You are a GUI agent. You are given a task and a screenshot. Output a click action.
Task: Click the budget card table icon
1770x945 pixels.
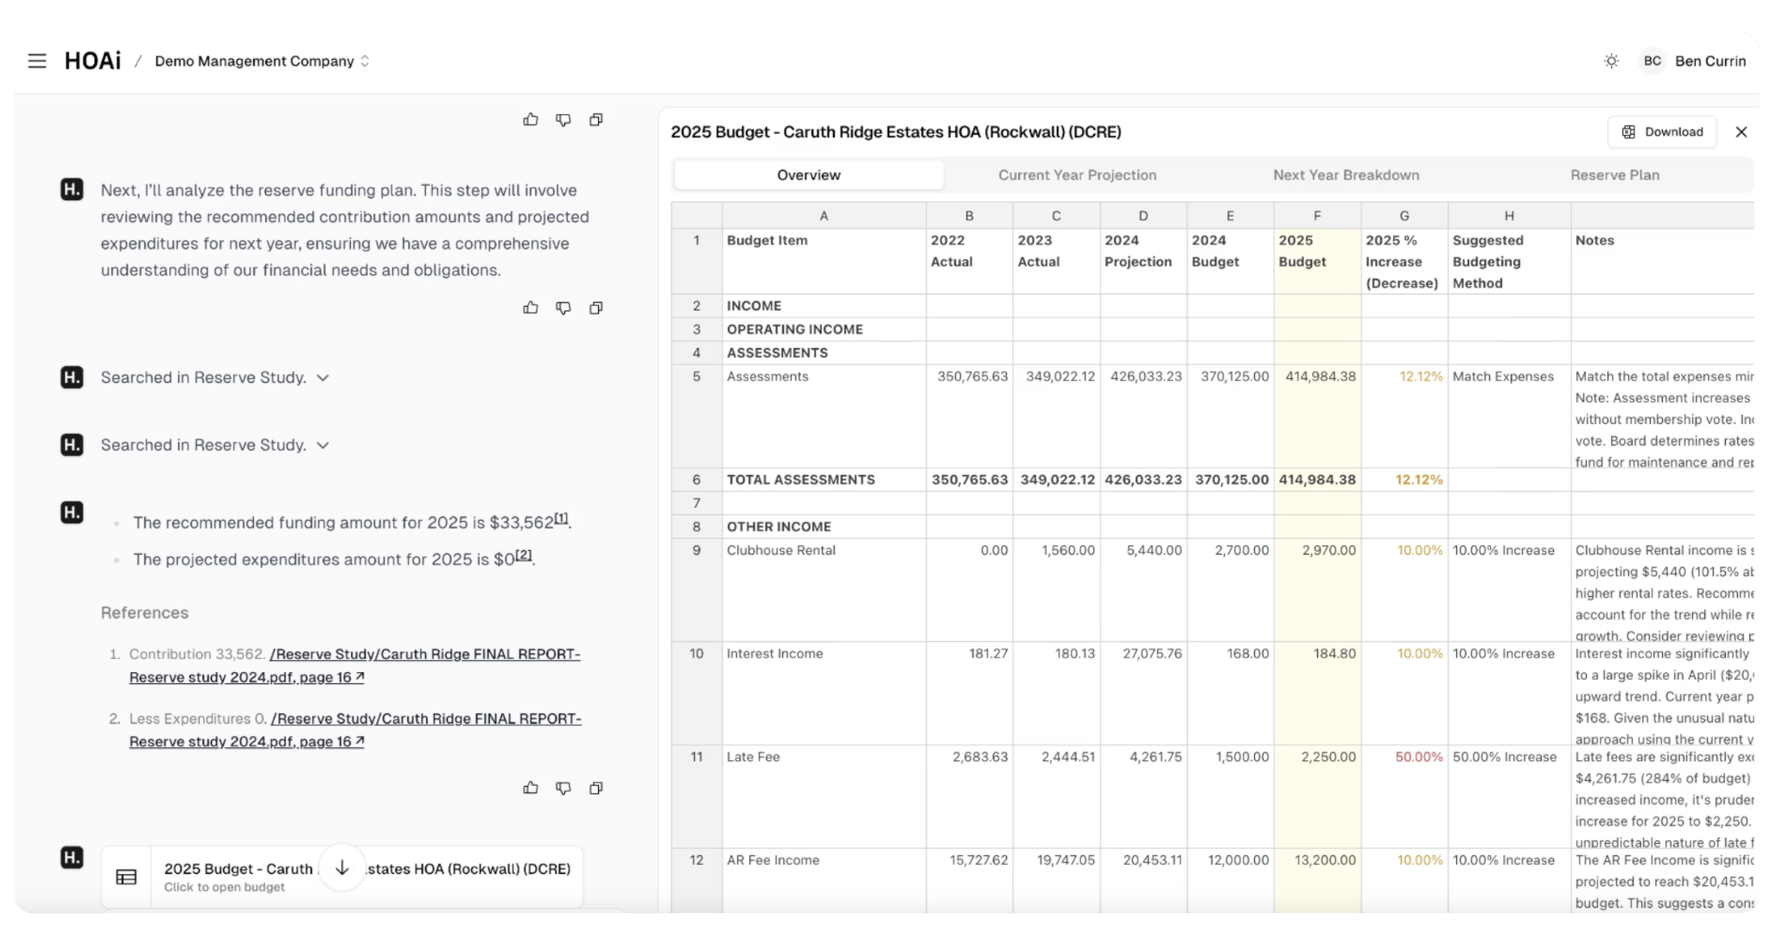126,877
